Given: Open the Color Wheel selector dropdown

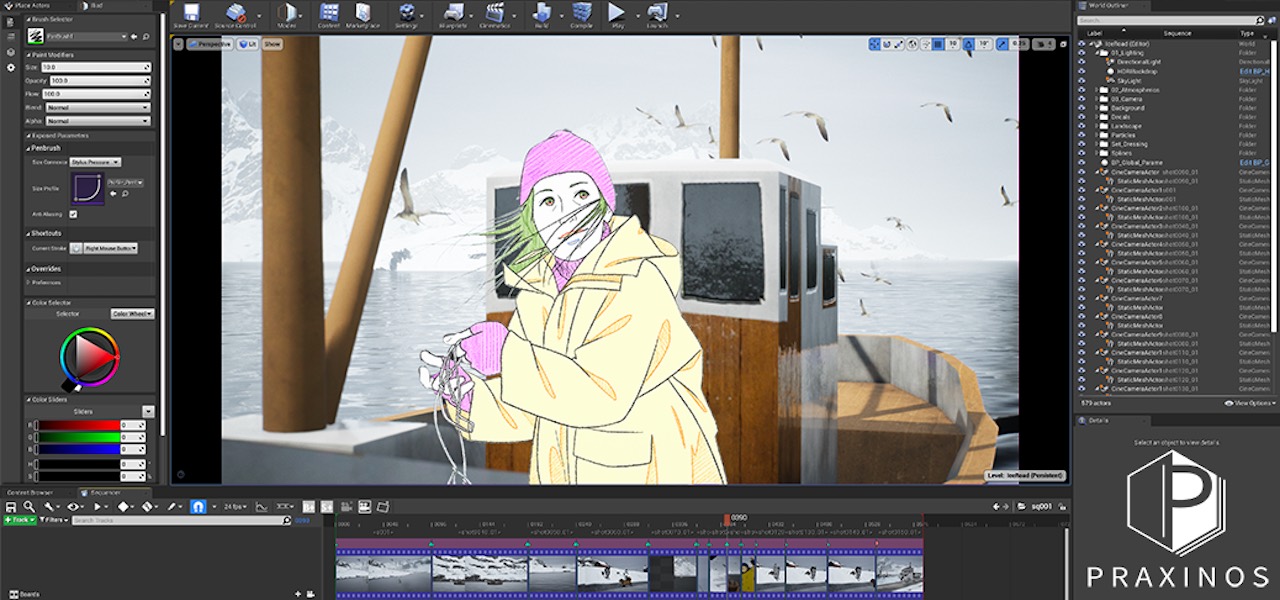Looking at the screenshot, I should click(x=132, y=314).
